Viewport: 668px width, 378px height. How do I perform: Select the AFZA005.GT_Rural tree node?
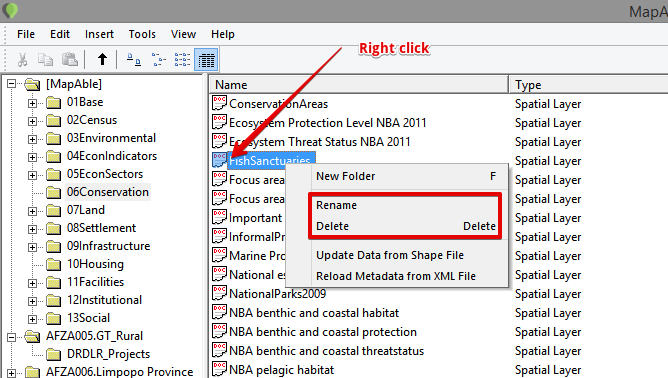(94, 336)
